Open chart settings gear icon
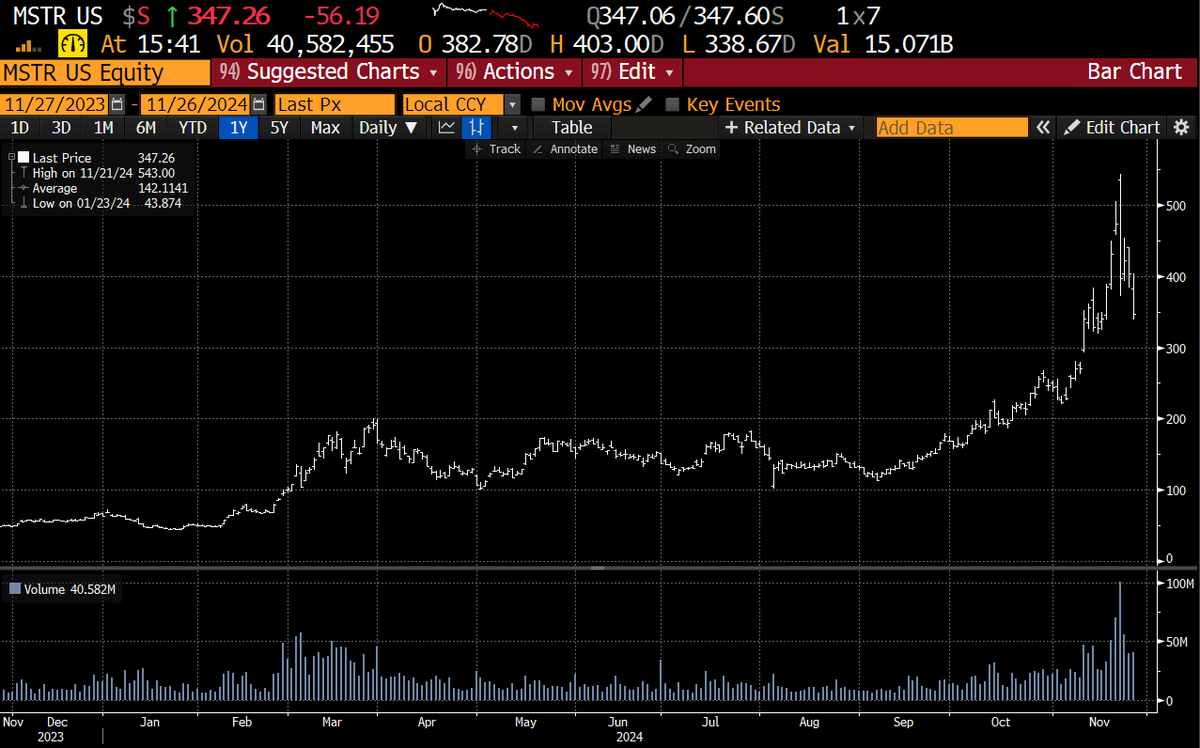 coord(1181,127)
